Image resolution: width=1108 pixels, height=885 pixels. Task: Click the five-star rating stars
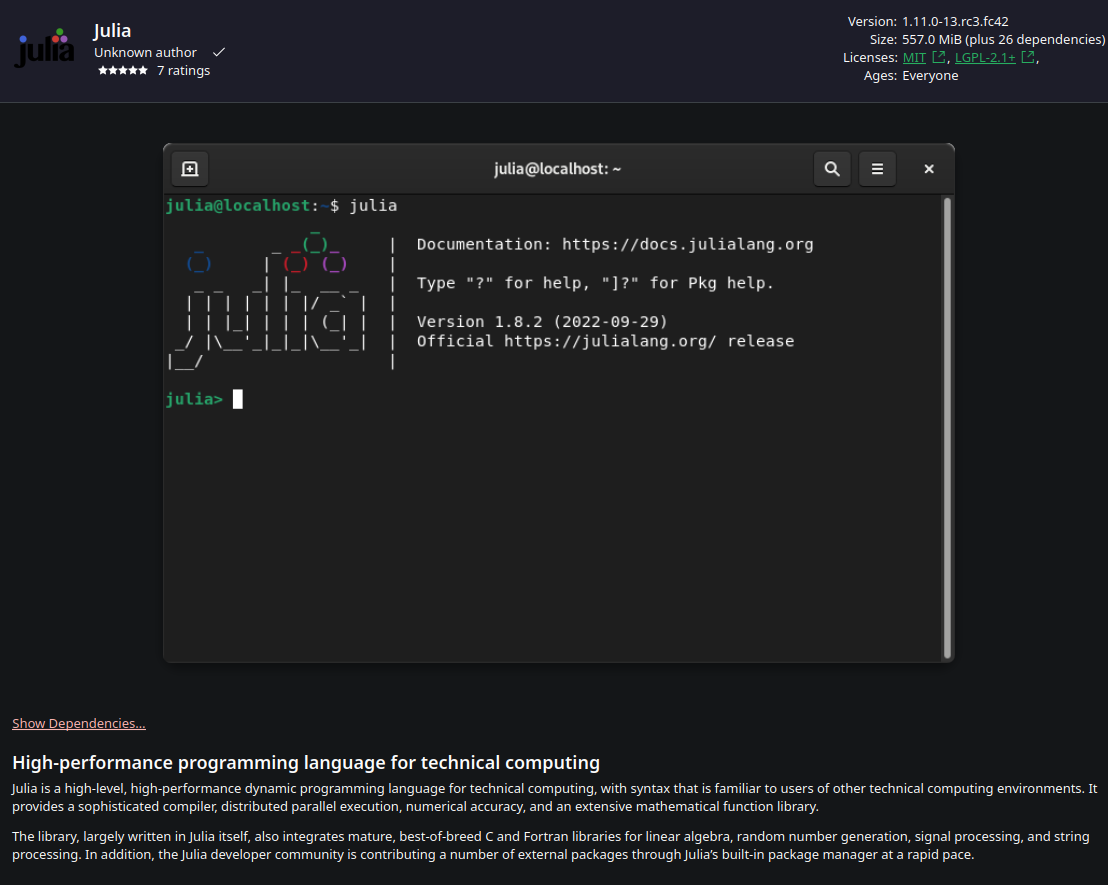coord(123,71)
